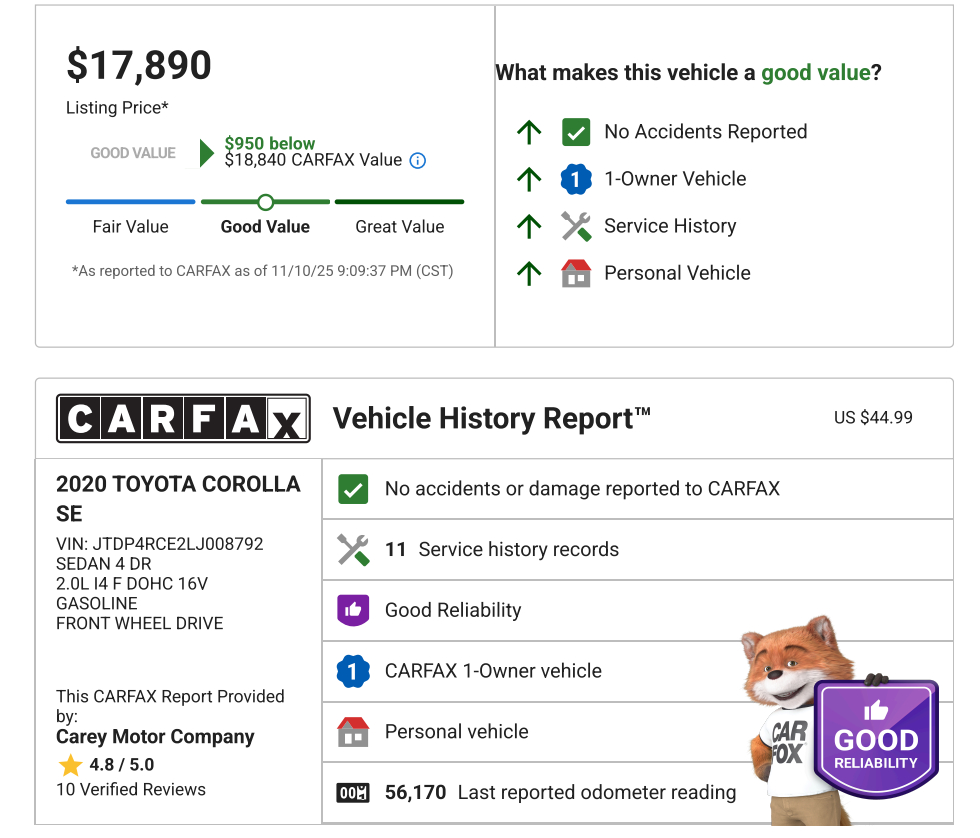Open the Carey Motor Company dealer link

(155, 737)
